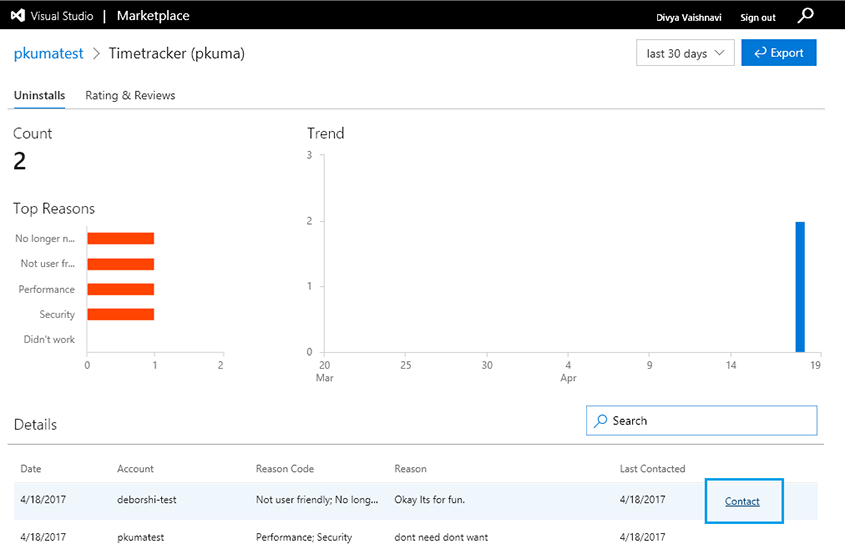Image resolution: width=845 pixels, height=549 pixels.
Task: Switch to the Uninstalls tab
Action: point(39,95)
